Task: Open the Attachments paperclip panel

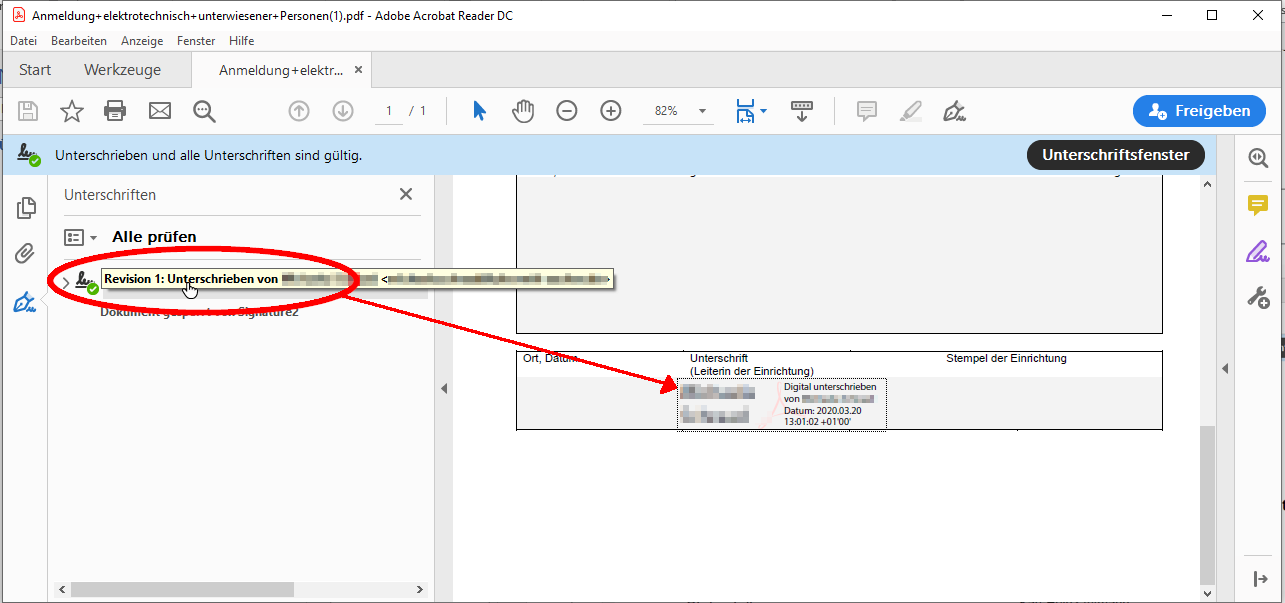Action: click(x=26, y=254)
